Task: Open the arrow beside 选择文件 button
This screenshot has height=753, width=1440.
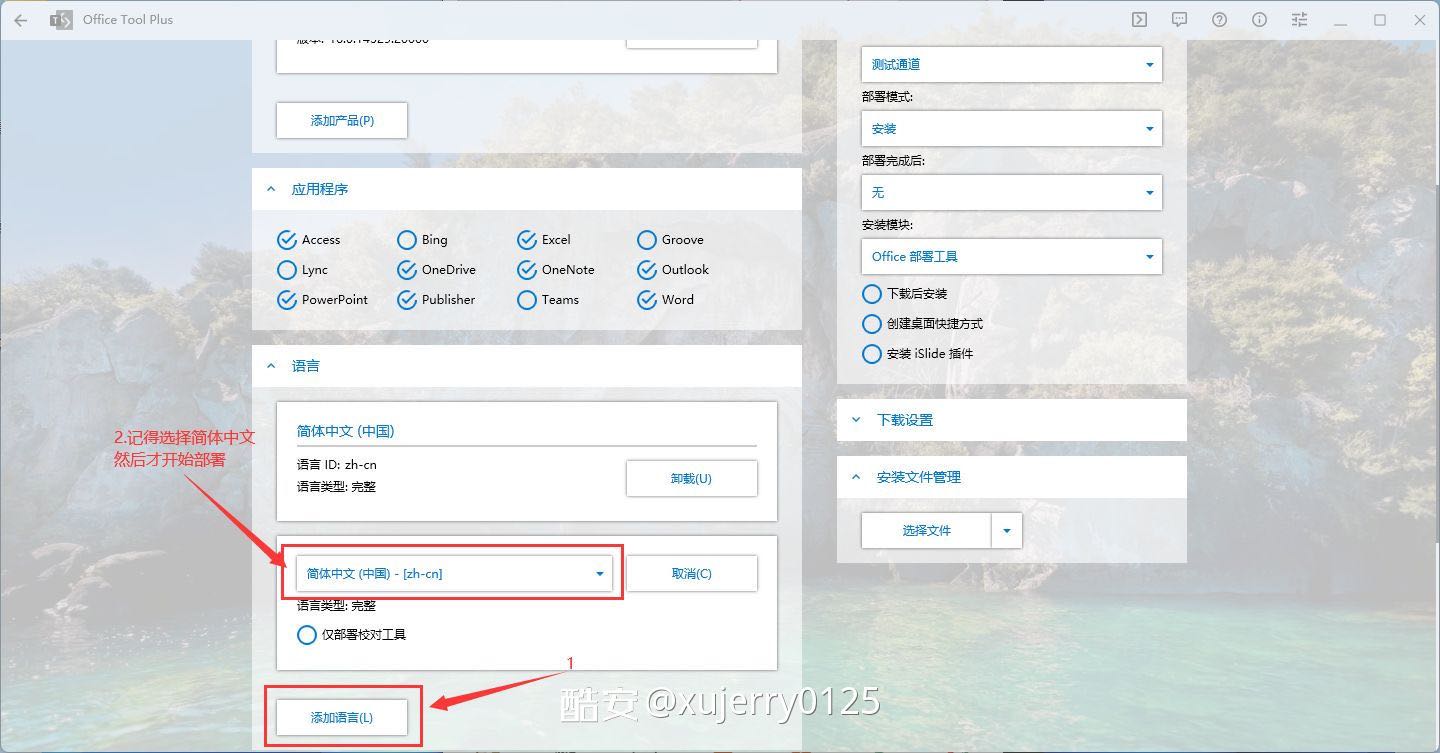Action: [x=1007, y=531]
